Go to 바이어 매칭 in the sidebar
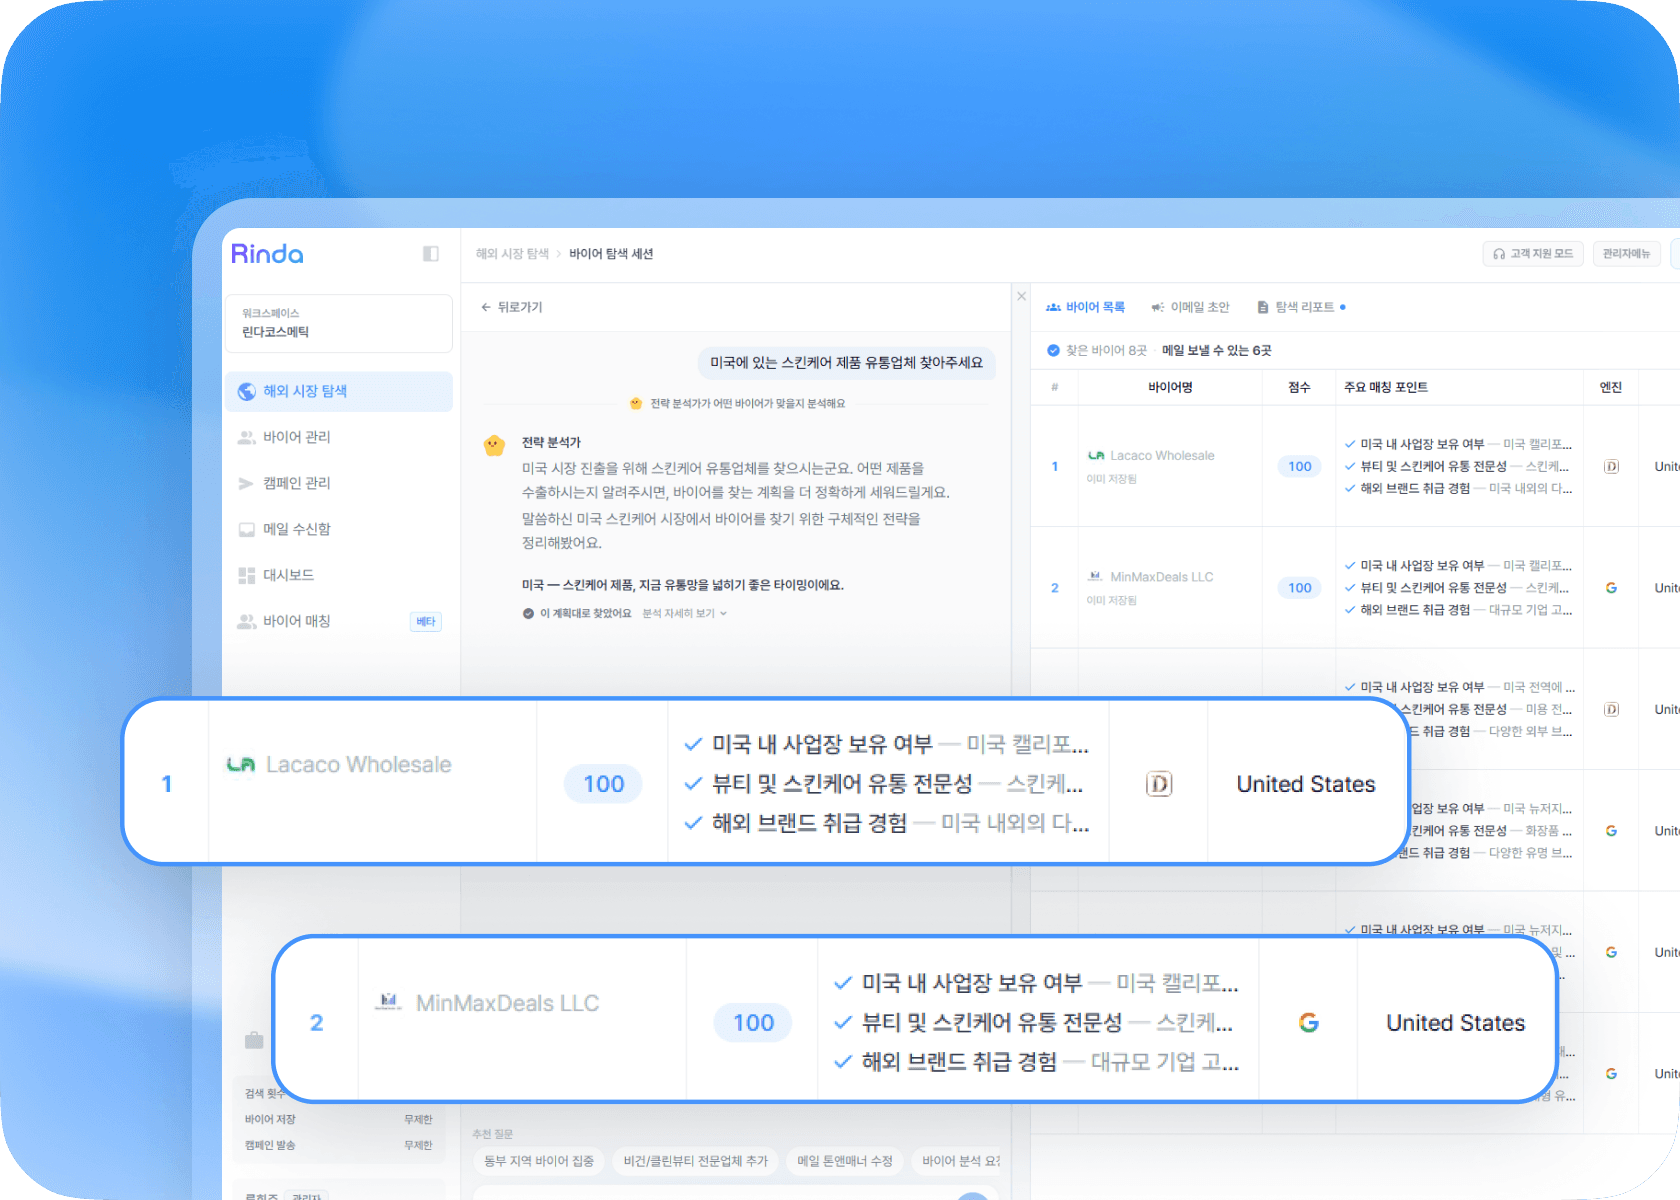The width and height of the screenshot is (1680, 1200). (296, 621)
